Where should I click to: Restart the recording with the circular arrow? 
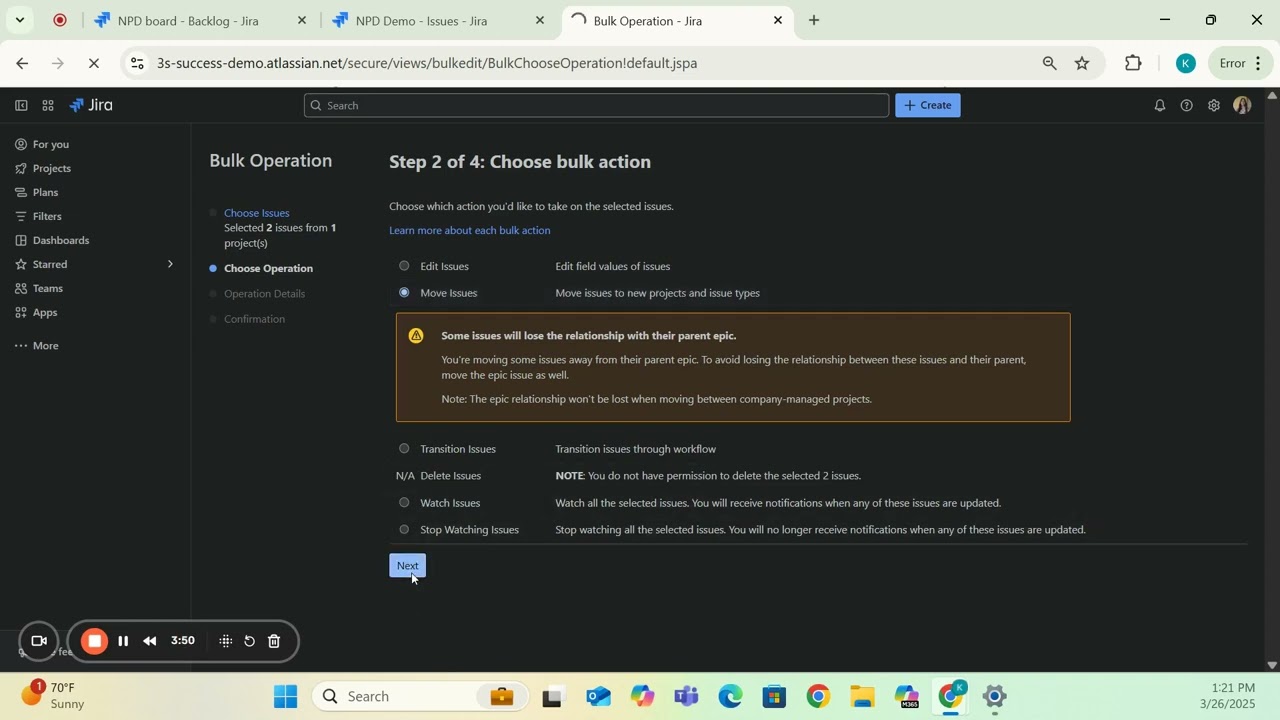pyautogui.click(x=249, y=641)
